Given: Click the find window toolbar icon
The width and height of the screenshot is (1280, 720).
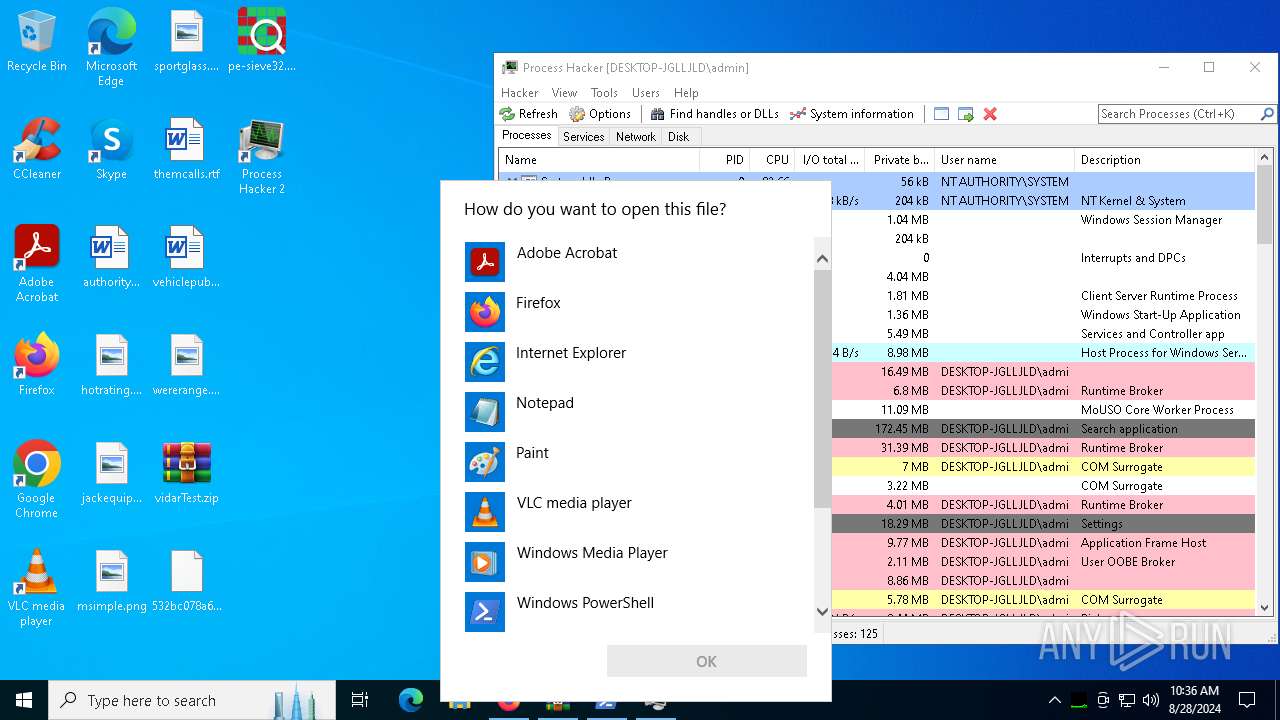Looking at the screenshot, I should pyautogui.click(x=941, y=114).
